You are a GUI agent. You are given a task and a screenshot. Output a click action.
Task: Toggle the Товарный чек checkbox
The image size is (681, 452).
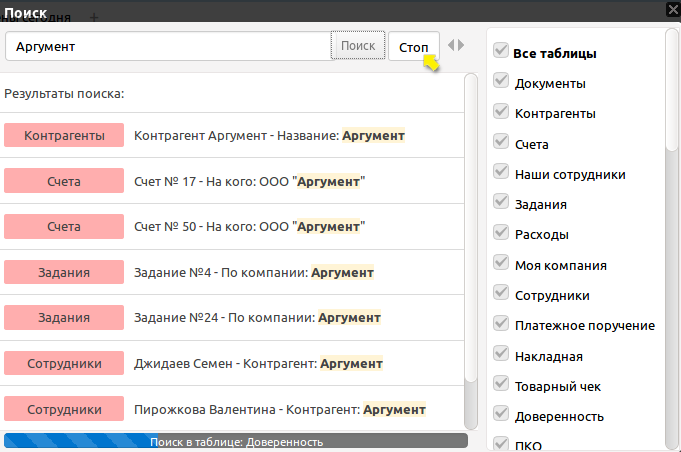coord(501,385)
